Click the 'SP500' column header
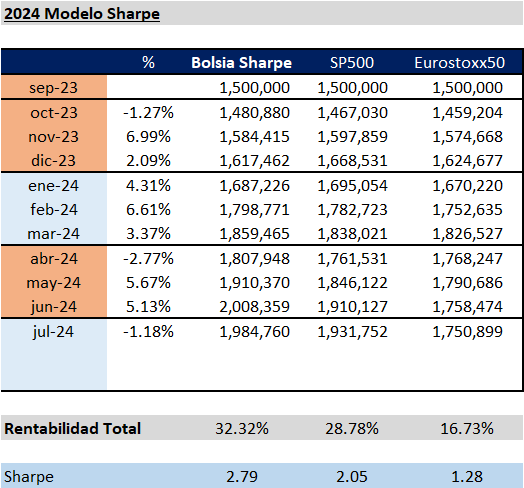524x488 pixels. pos(352,63)
